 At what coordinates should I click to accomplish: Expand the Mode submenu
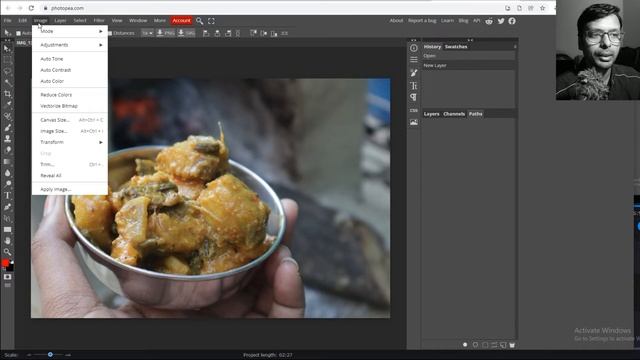(70, 31)
